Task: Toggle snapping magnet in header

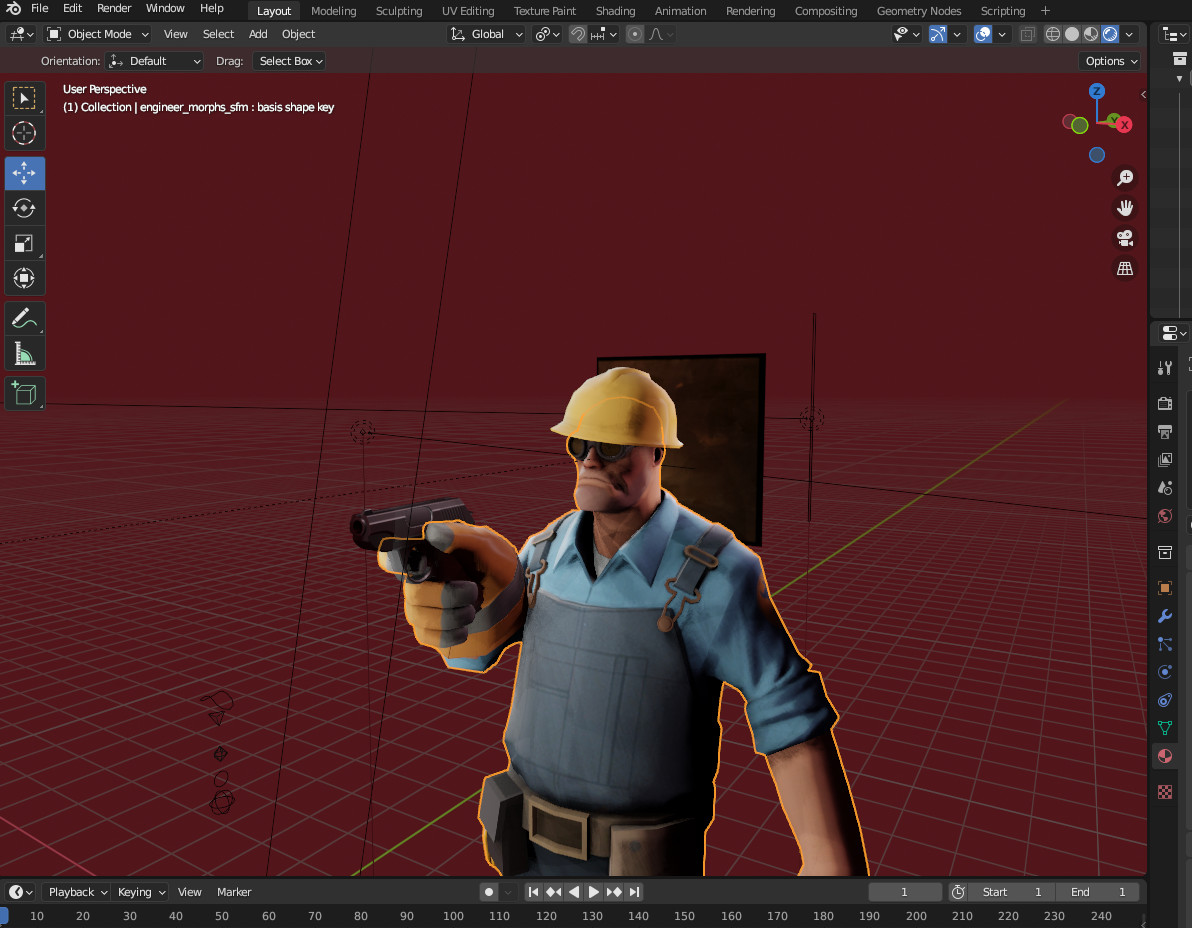Action: (x=578, y=34)
